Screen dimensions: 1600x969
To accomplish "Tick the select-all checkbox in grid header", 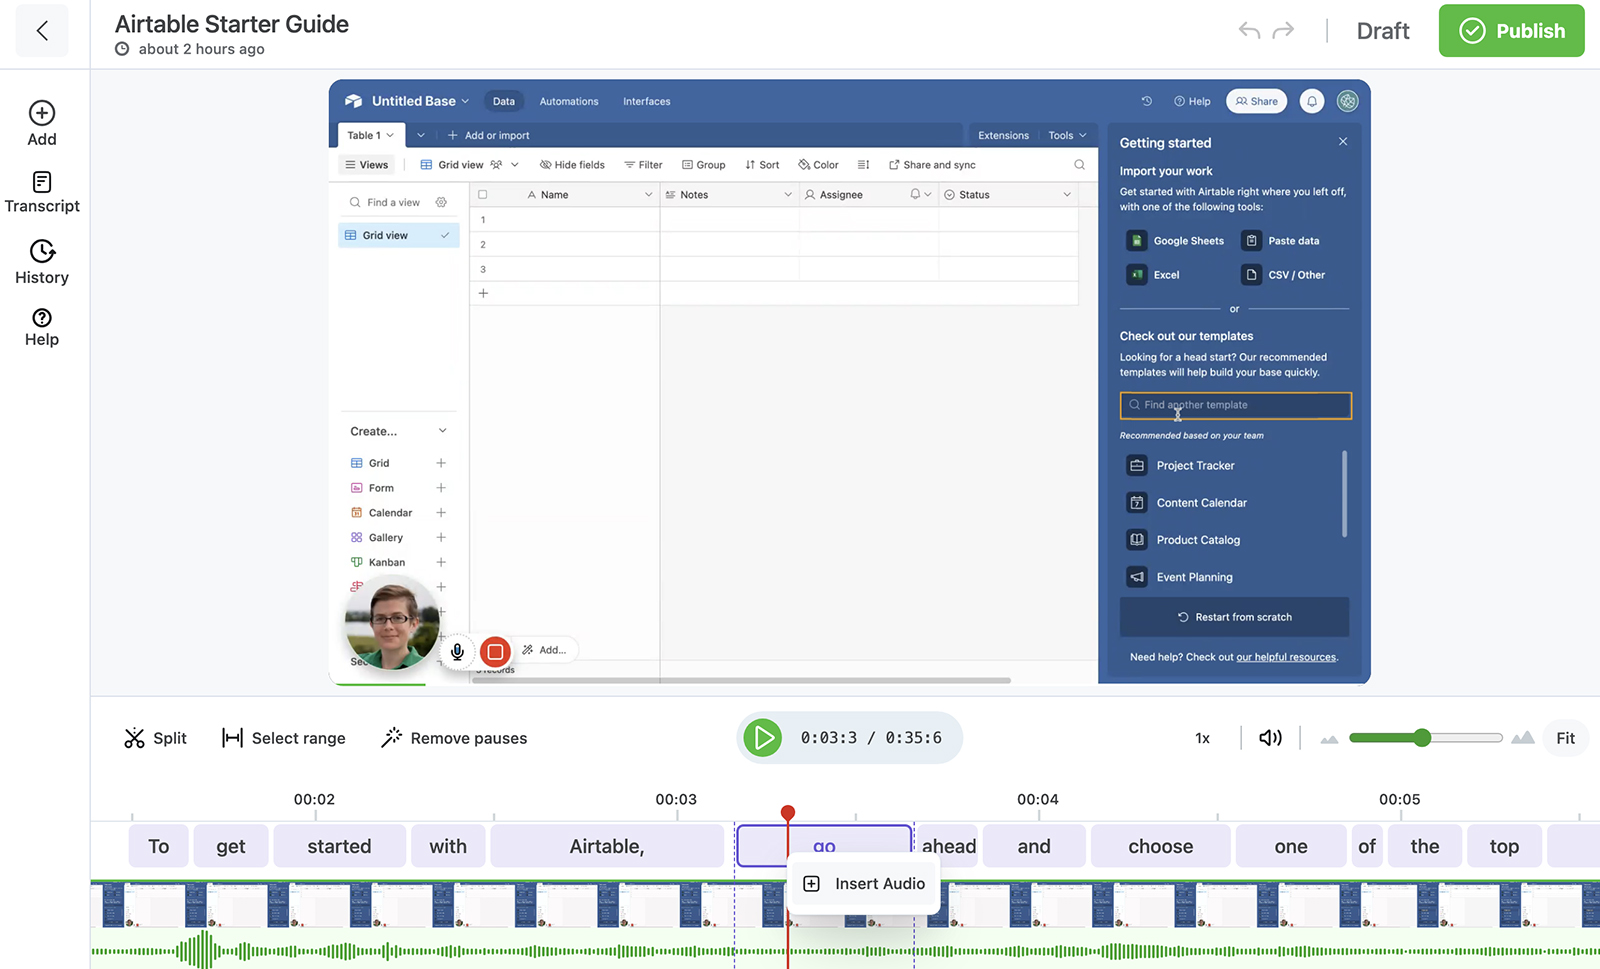I will click(x=483, y=195).
